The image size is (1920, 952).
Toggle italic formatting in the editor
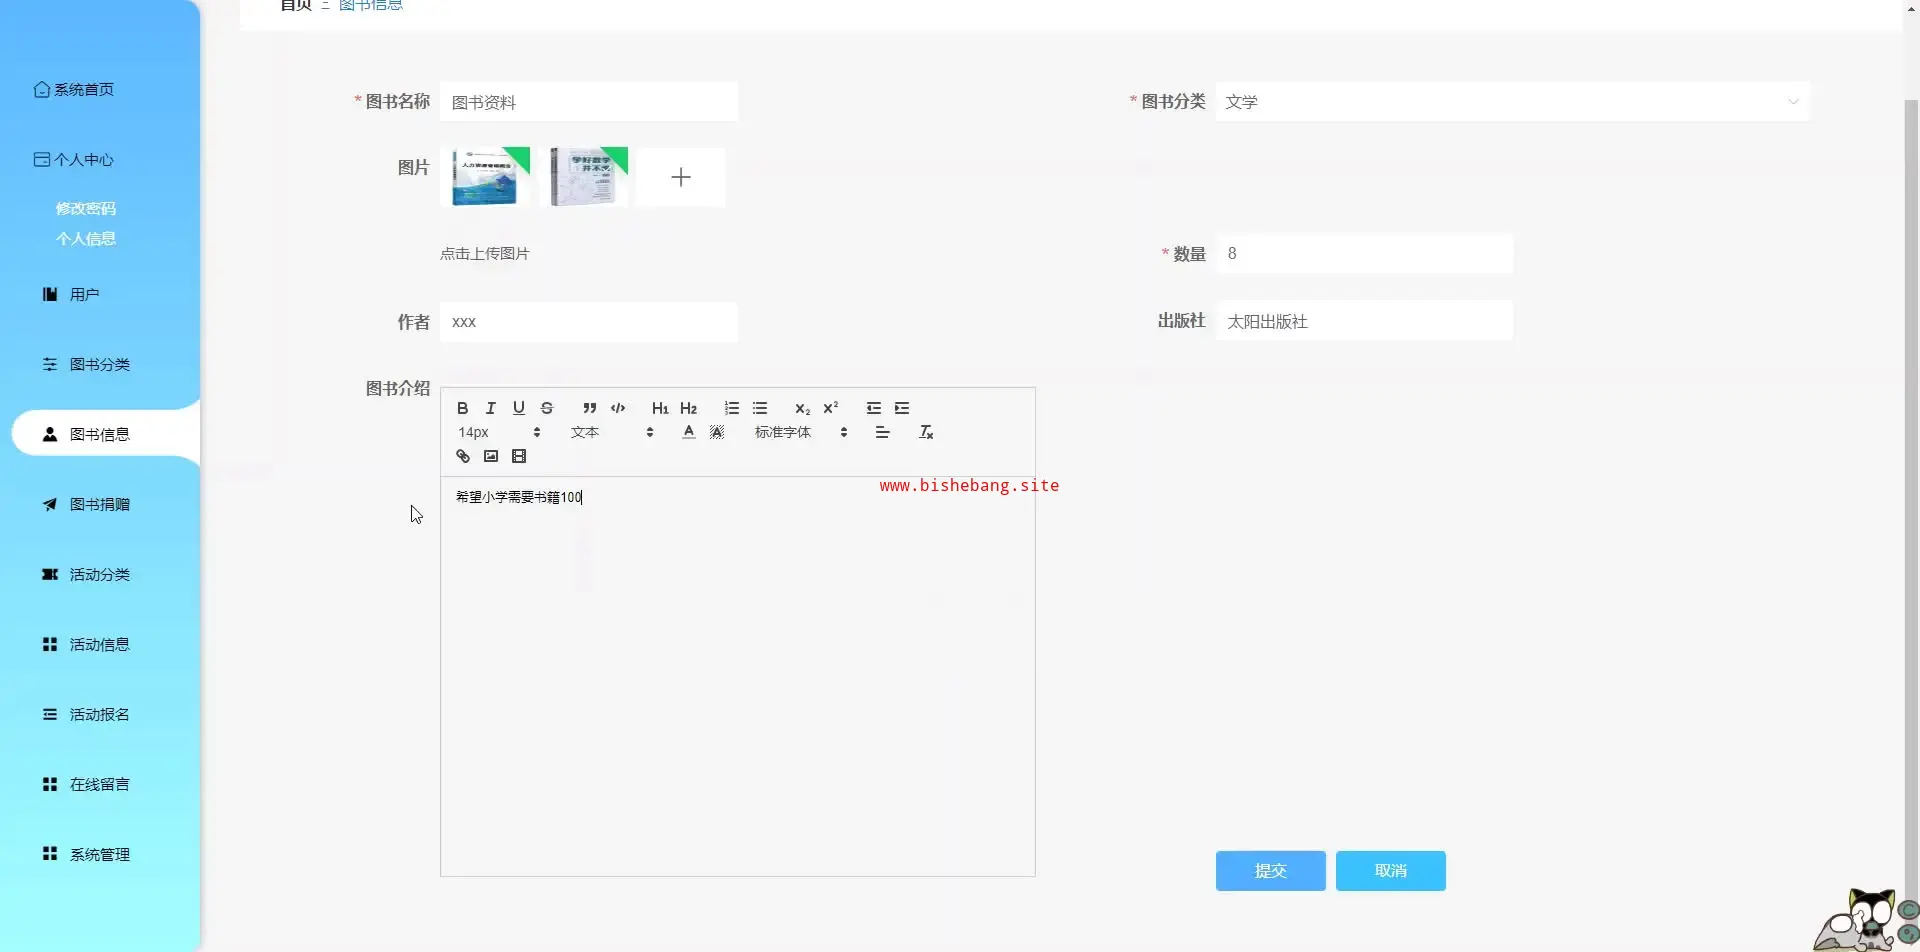[x=490, y=408]
